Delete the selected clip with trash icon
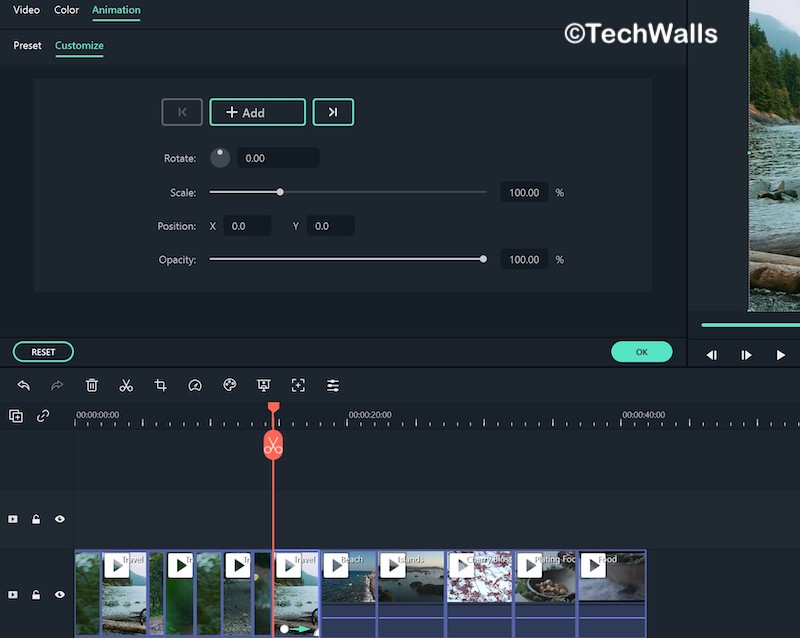Screen dimensions: 800x638 (92, 385)
